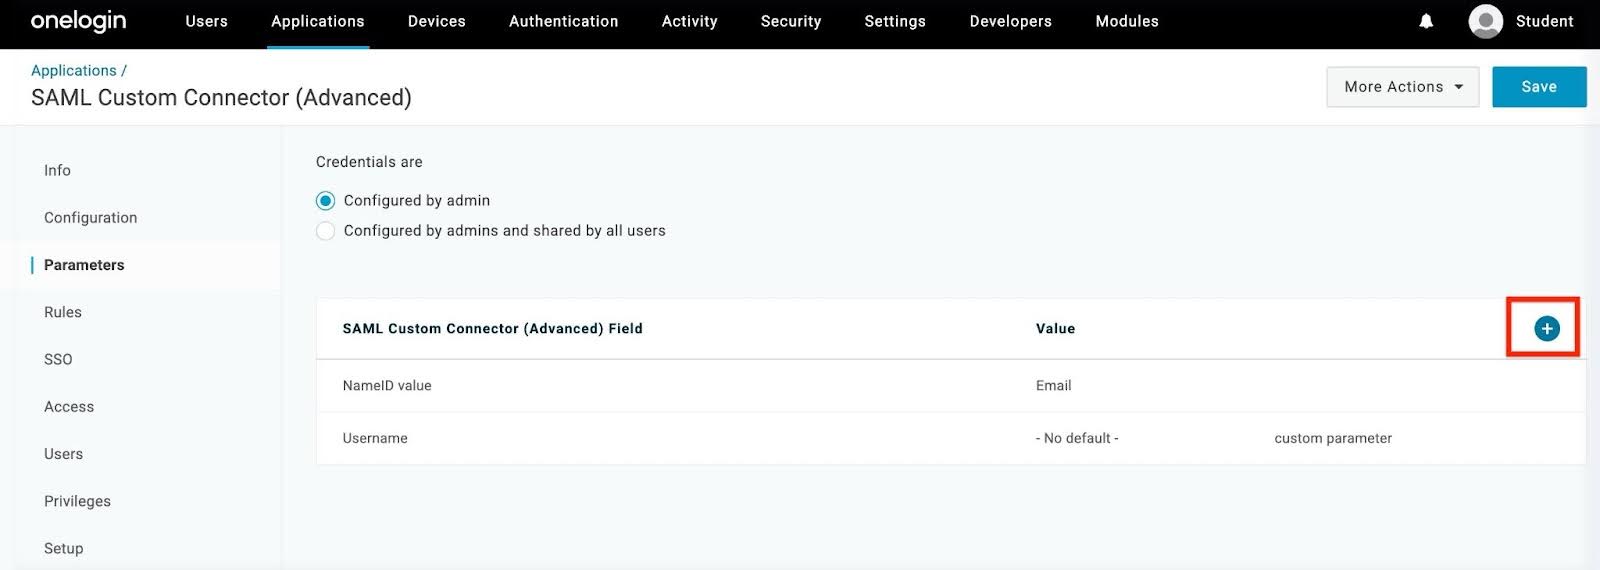Open the Applications top menu
The width and height of the screenshot is (1600, 570).
(x=318, y=21)
